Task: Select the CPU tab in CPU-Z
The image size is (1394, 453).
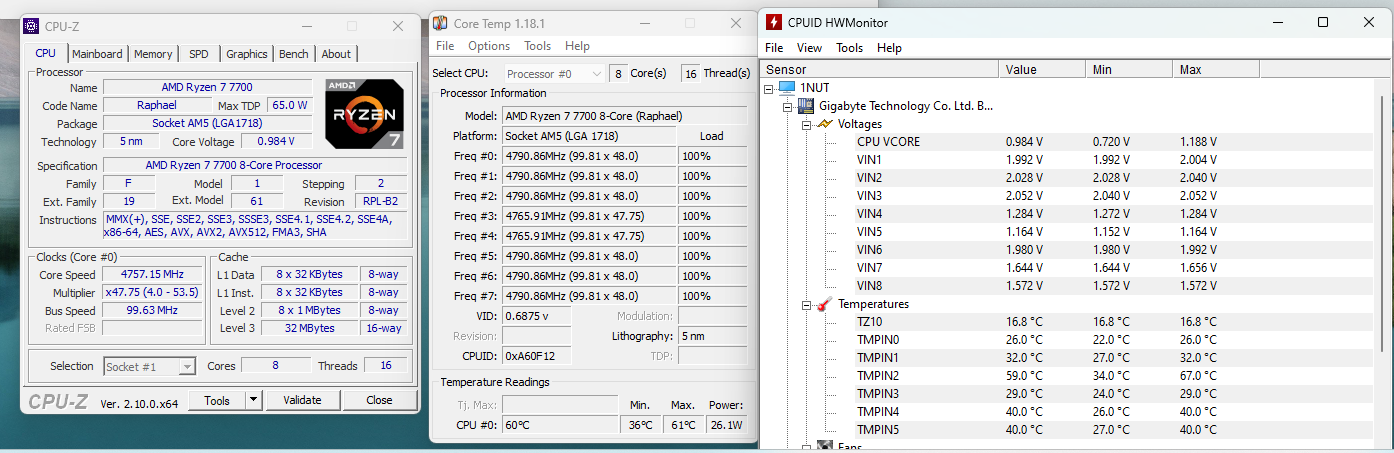Action: (x=46, y=53)
